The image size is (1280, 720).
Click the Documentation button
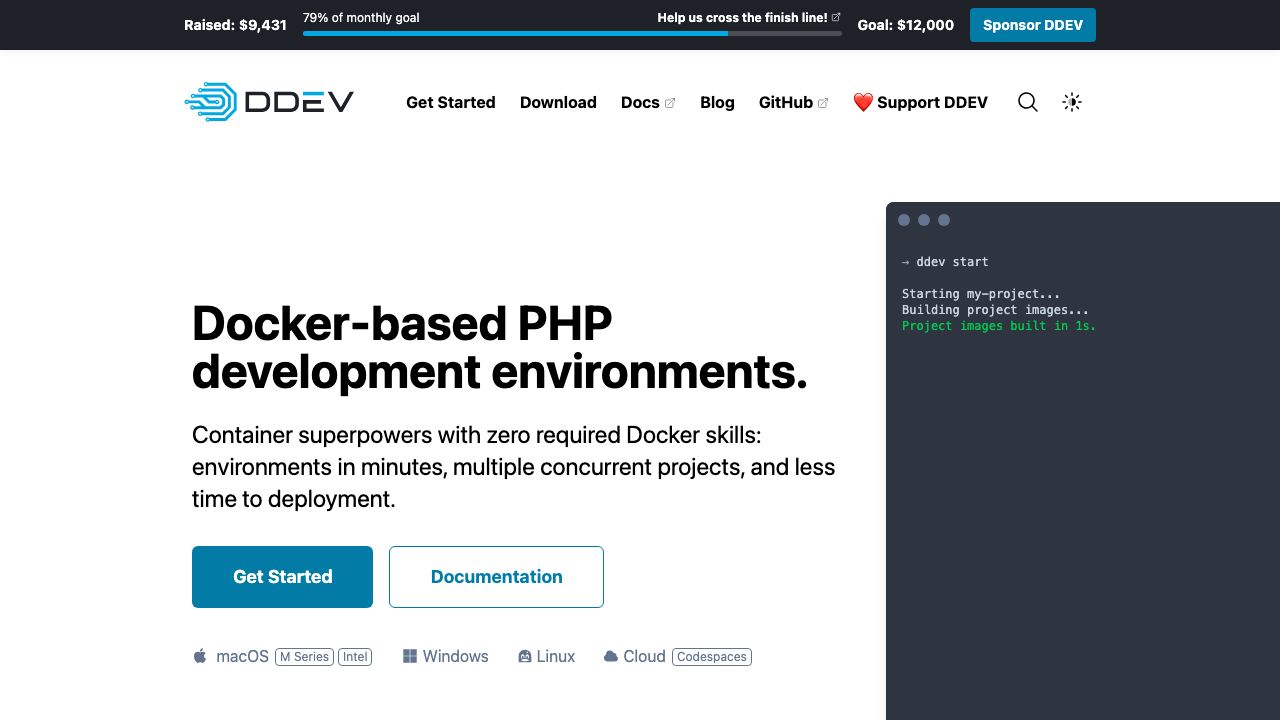click(x=496, y=577)
